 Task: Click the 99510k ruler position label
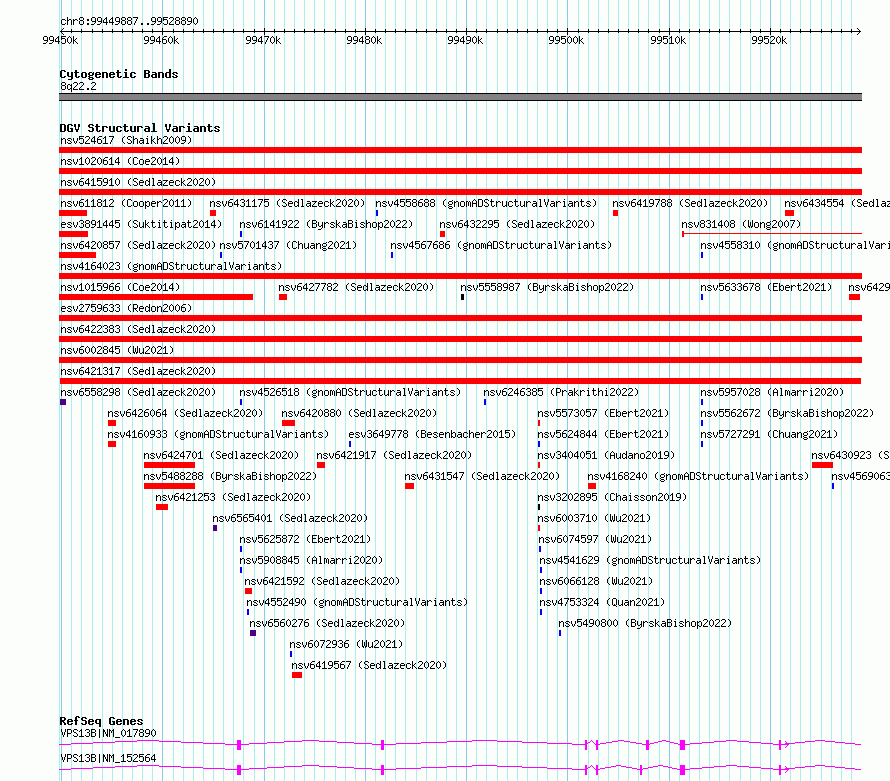pos(668,40)
